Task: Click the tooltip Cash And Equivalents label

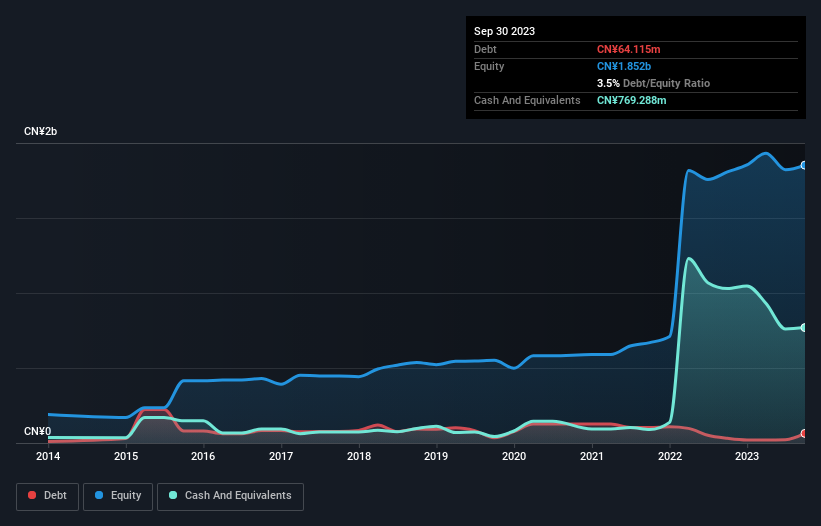Action: coord(527,100)
